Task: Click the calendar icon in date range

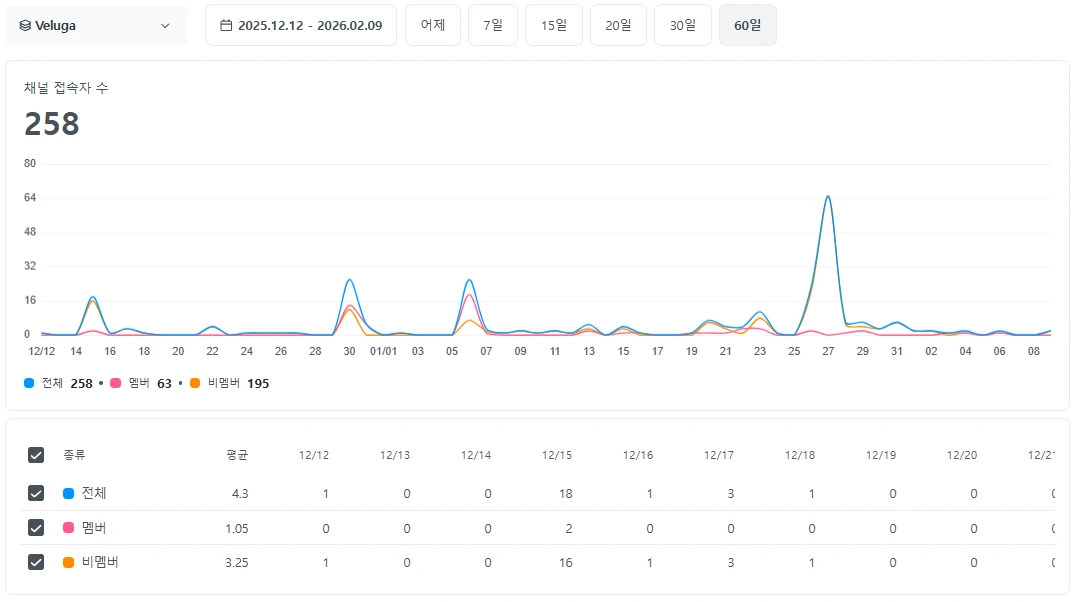Action: (226, 26)
